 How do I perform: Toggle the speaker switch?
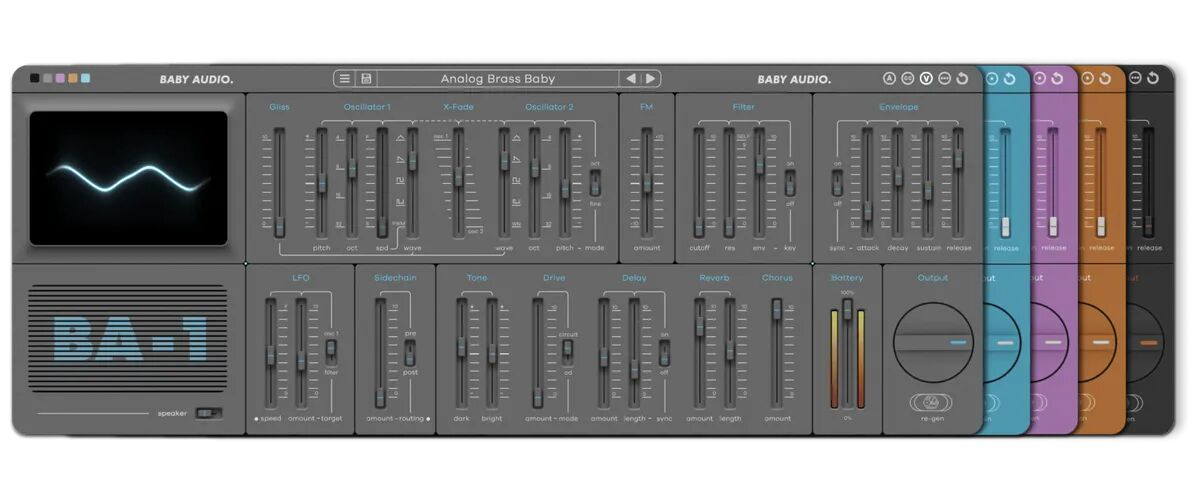tap(208, 412)
